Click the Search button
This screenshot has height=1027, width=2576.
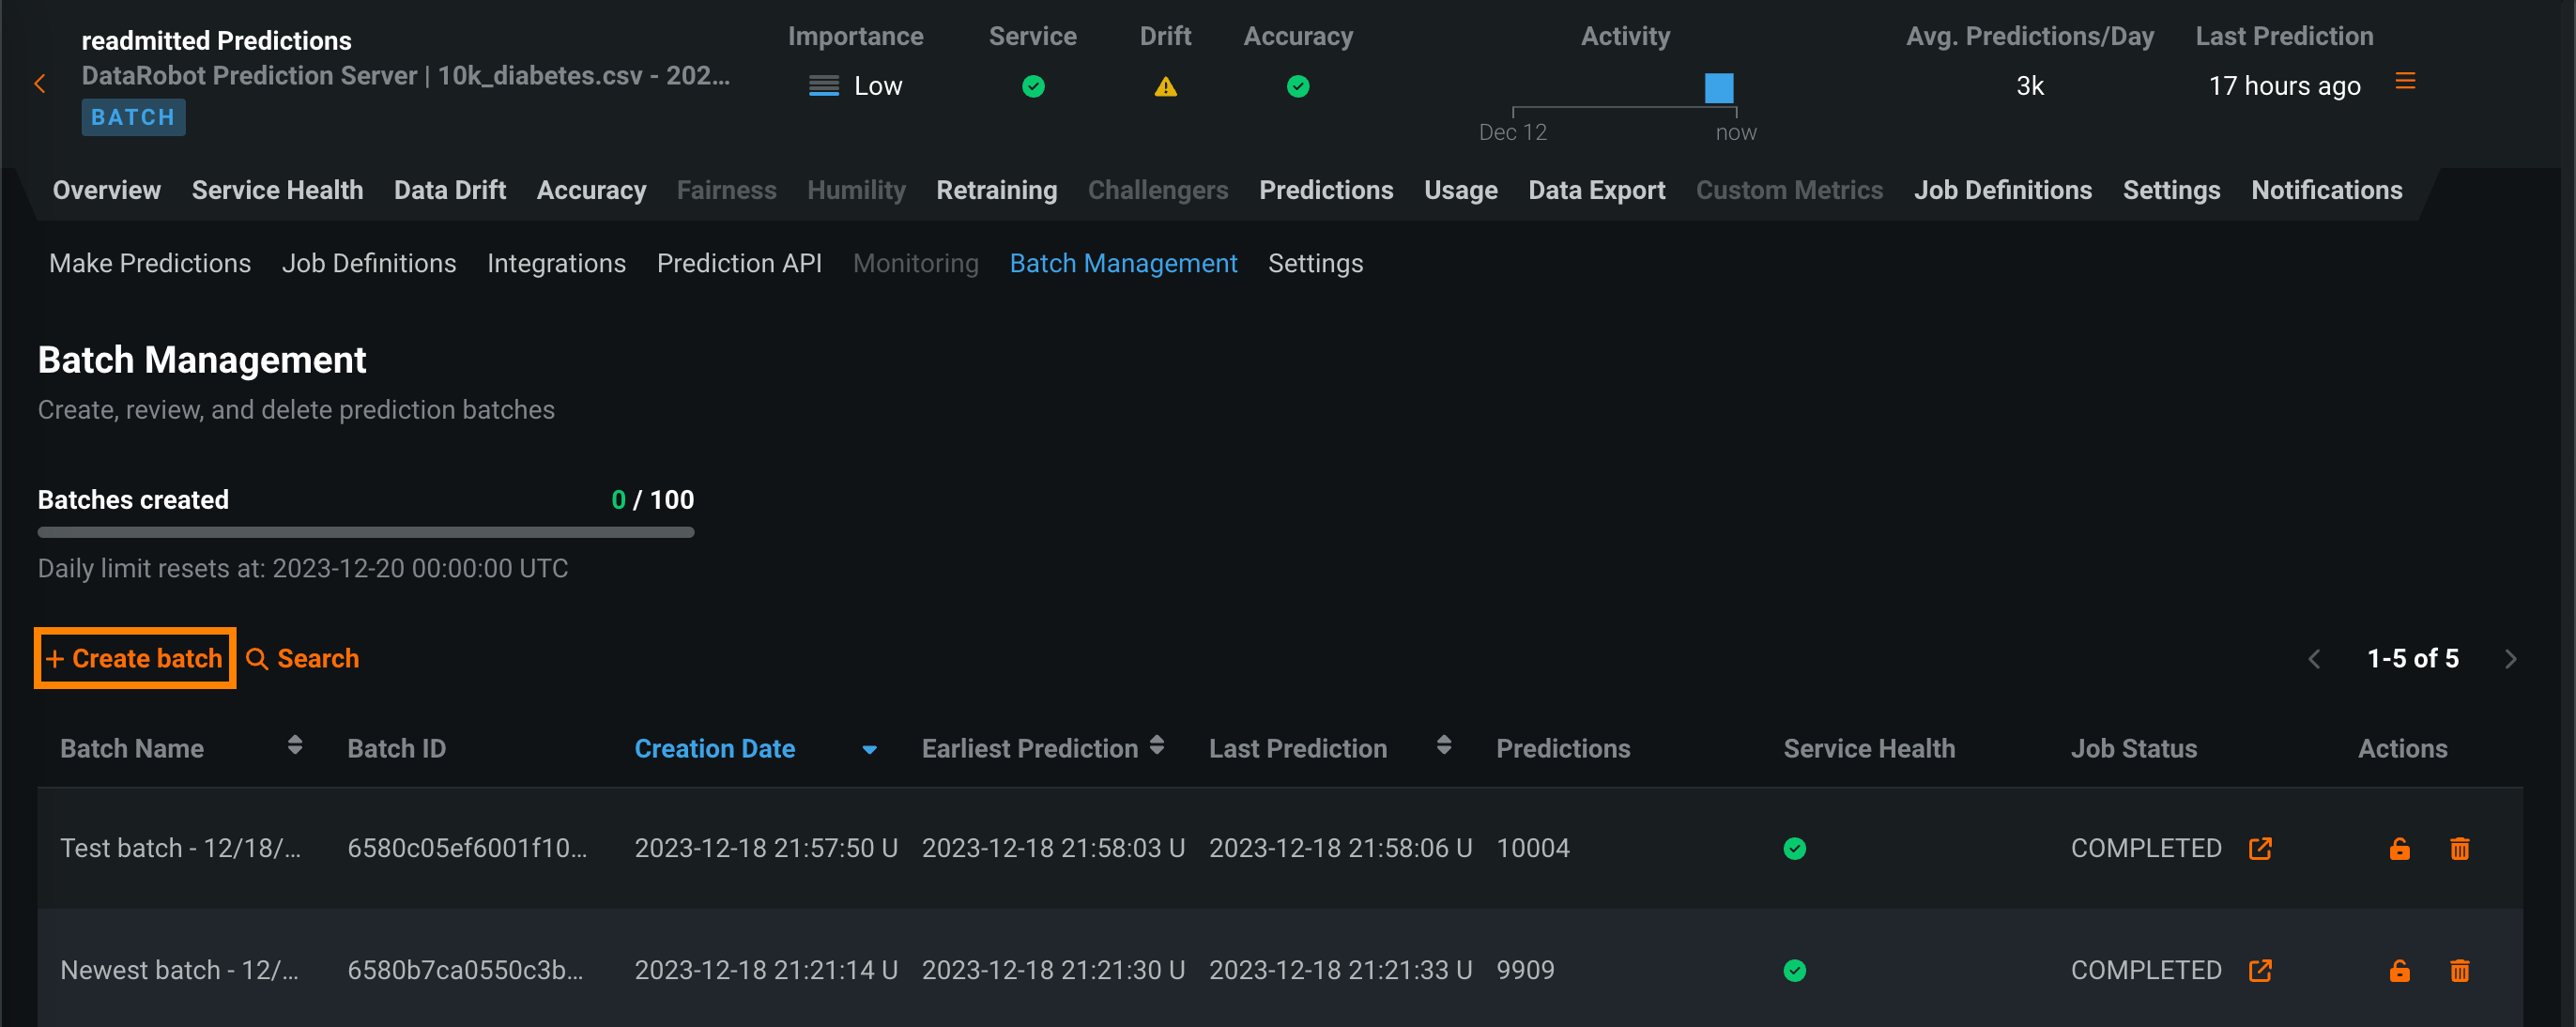pos(302,658)
